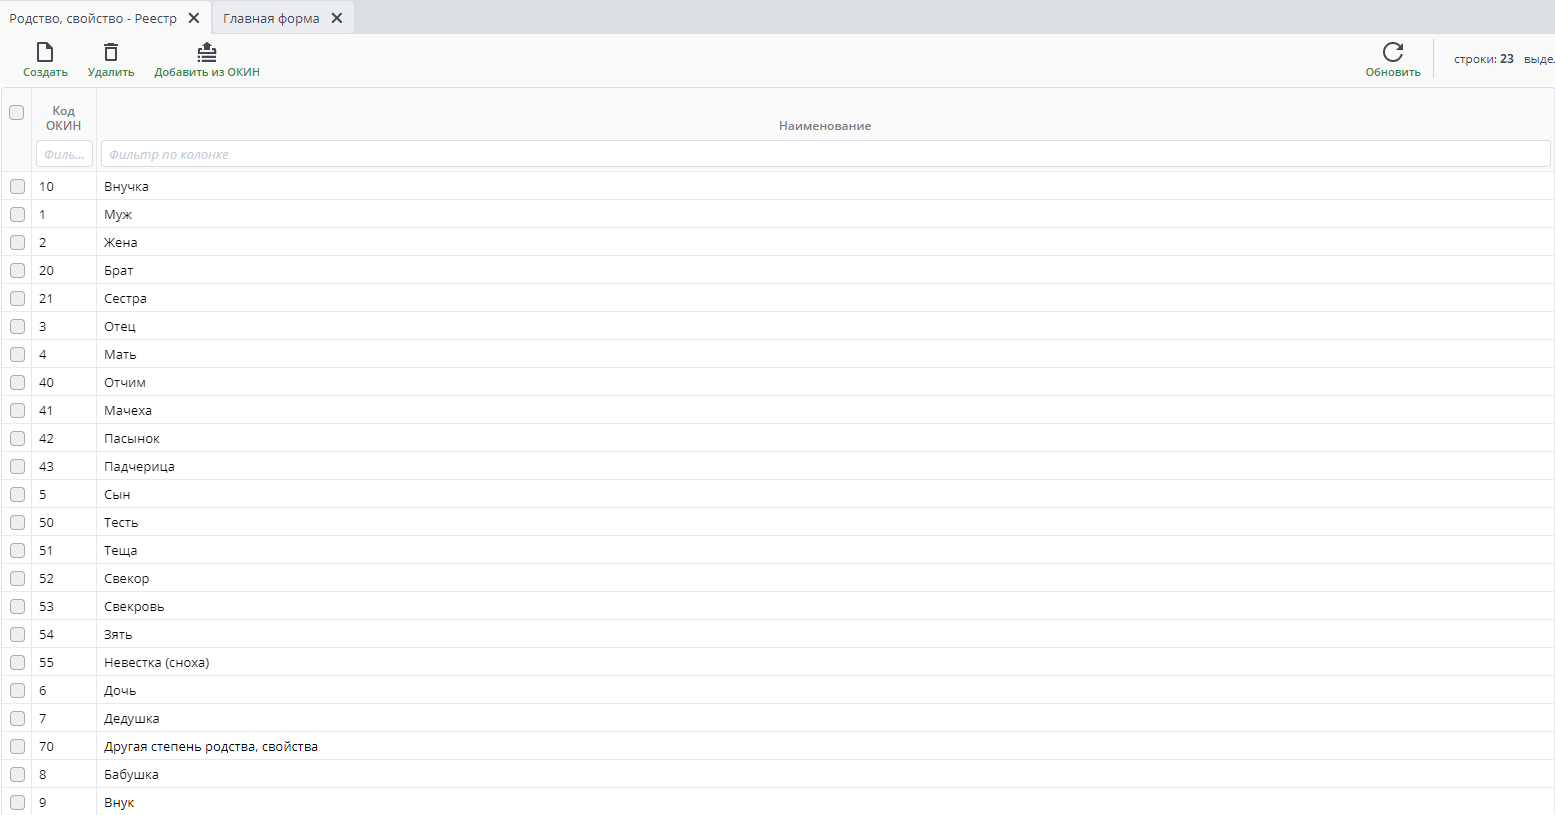Click the Муж name cell
1555x815 pixels.
(x=825, y=214)
